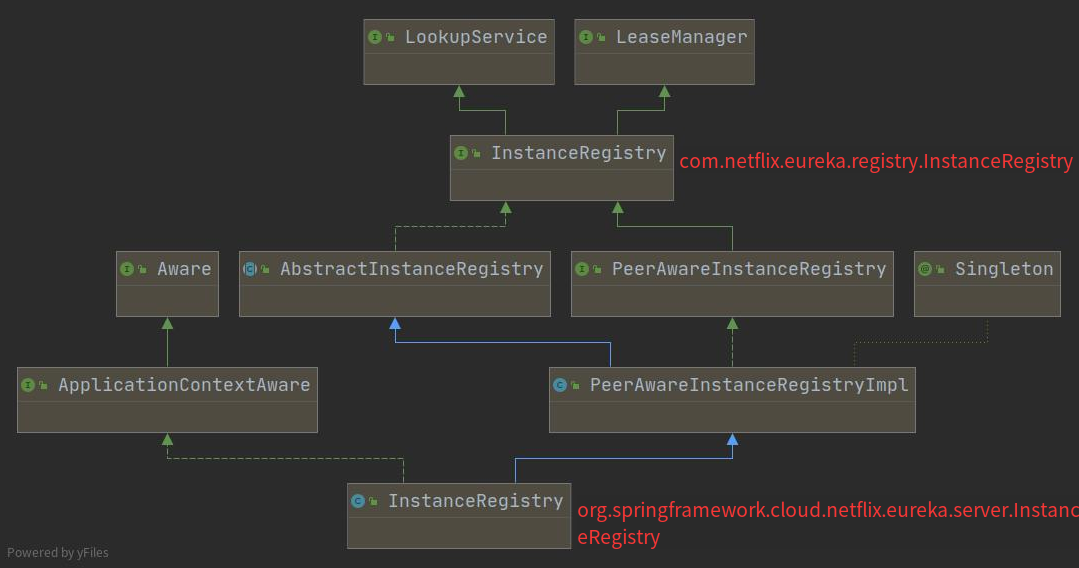Click the public visibility icon on Singleton

pyautogui.click(x=940, y=269)
